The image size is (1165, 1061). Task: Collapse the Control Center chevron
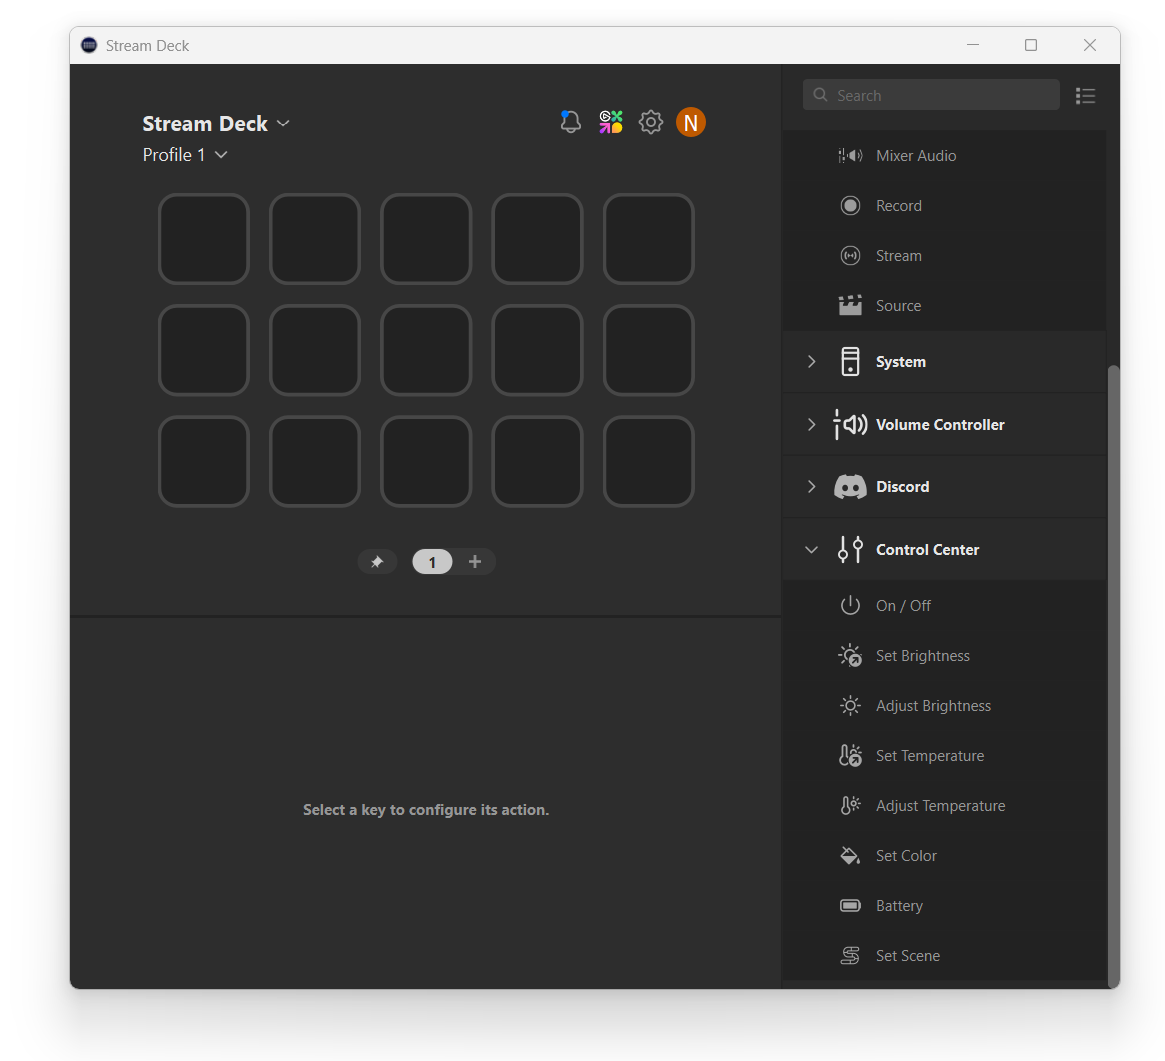click(x=811, y=550)
